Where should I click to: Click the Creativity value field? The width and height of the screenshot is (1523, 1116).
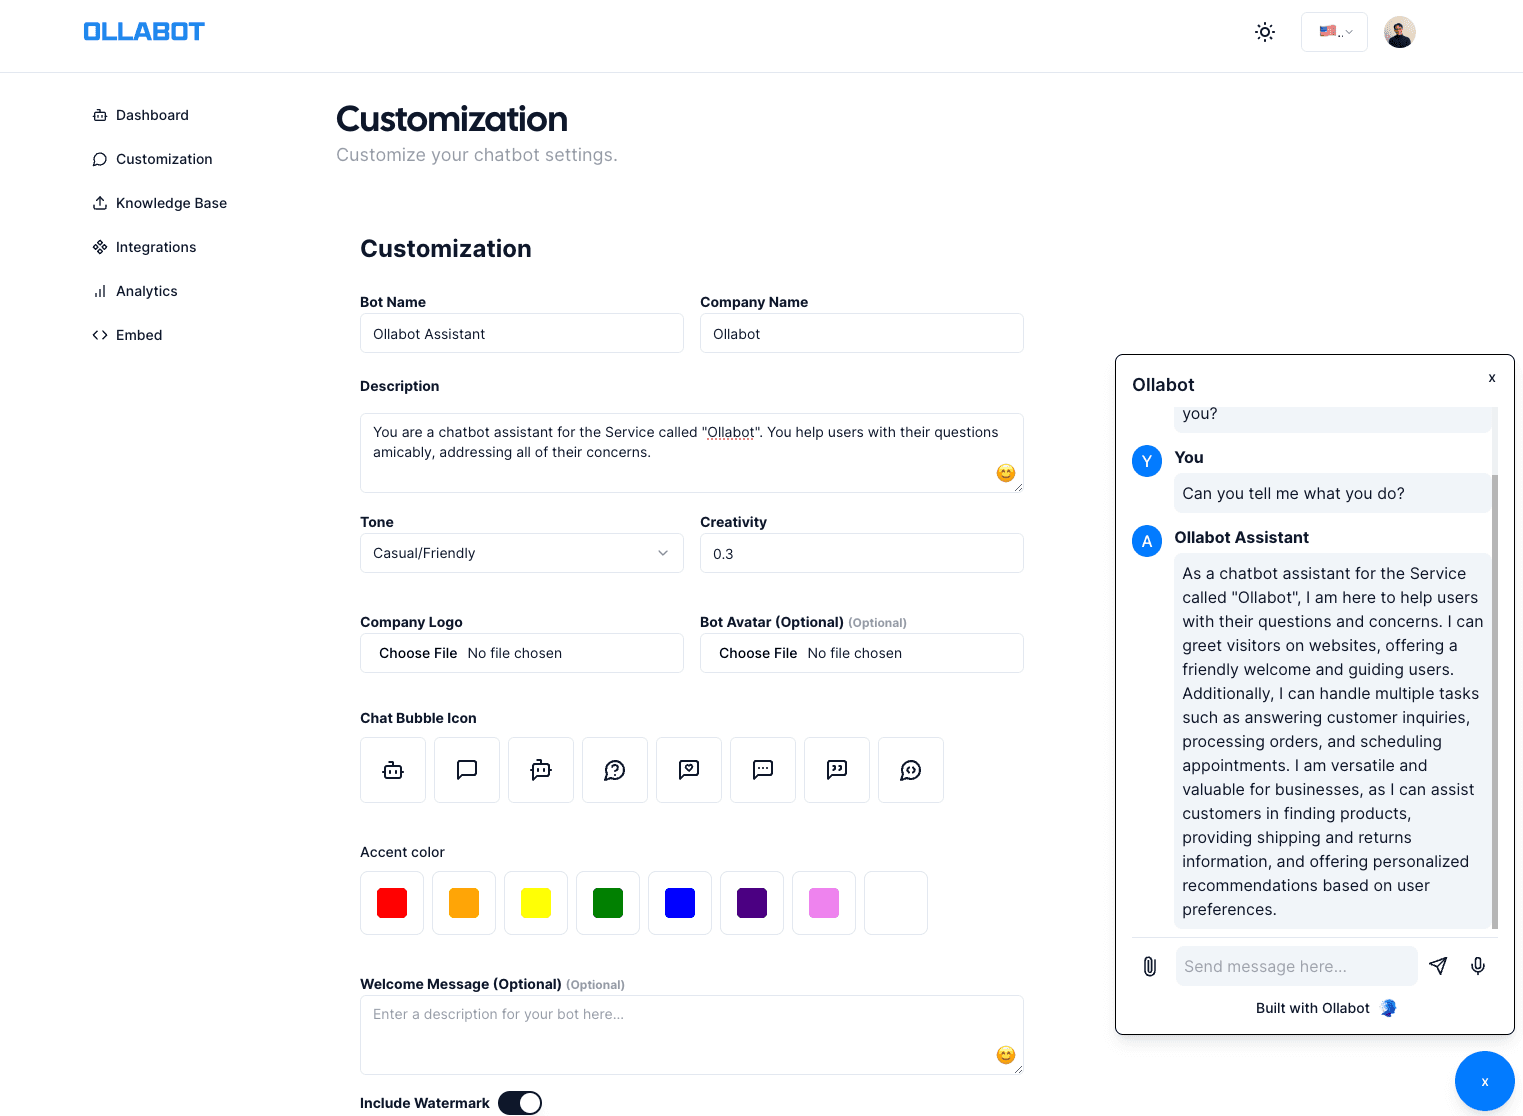click(x=862, y=553)
